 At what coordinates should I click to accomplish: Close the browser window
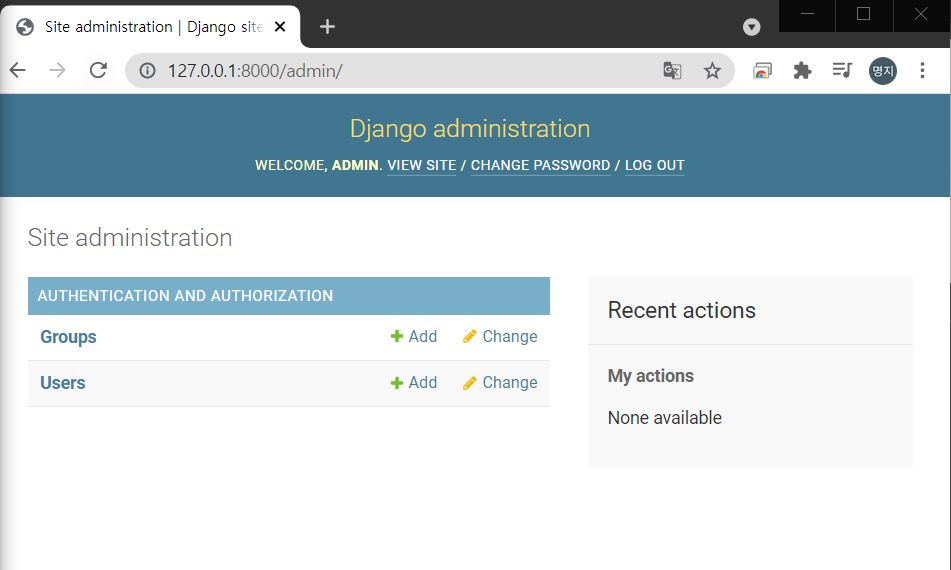[x=921, y=14]
